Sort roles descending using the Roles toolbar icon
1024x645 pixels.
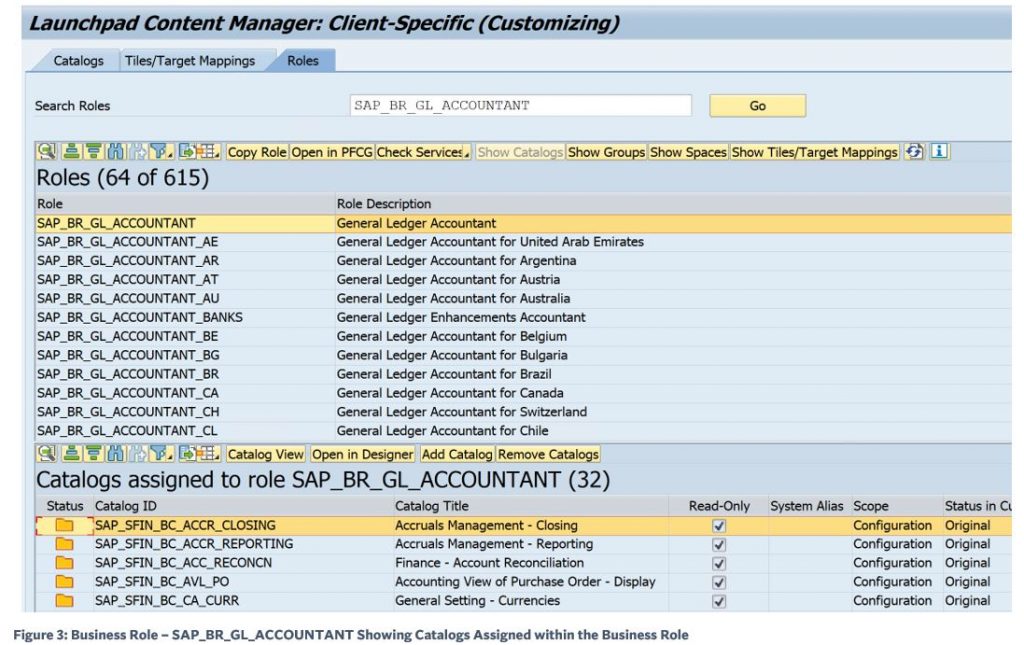point(93,151)
